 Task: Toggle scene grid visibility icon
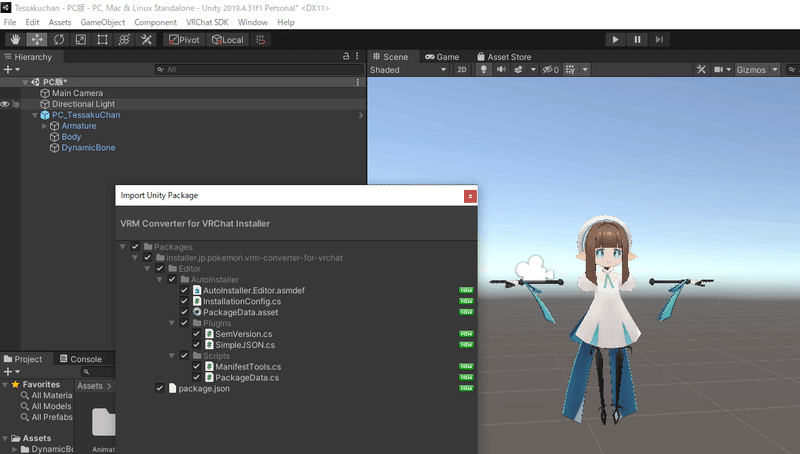coord(570,70)
